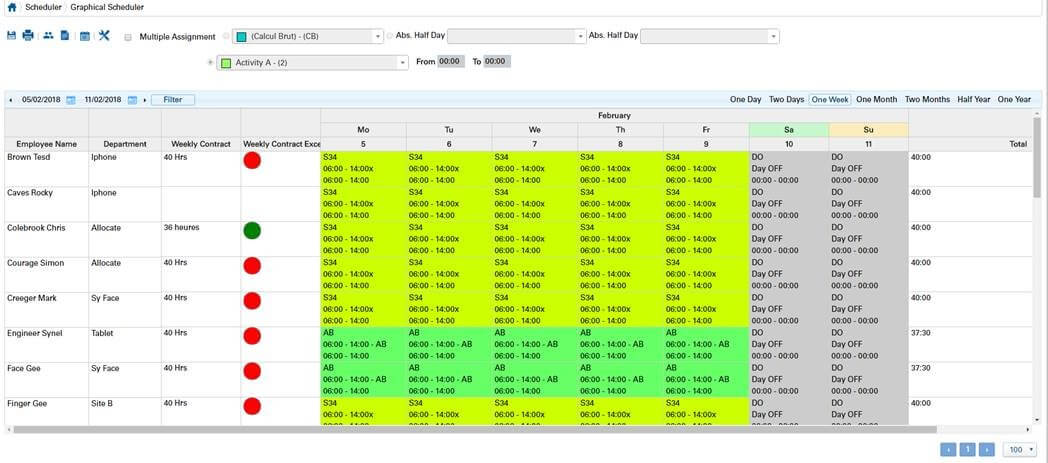Image resolution: width=1048 pixels, height=463 pixels.
Task: Enable Multiple Assignment checkbox
Action: click(x=128, y=37)
